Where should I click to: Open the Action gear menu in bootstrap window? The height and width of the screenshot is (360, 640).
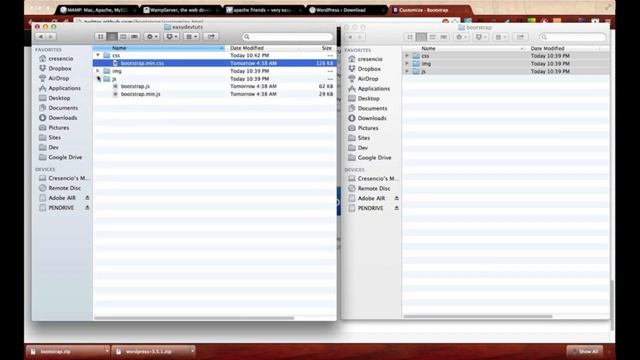461,37
